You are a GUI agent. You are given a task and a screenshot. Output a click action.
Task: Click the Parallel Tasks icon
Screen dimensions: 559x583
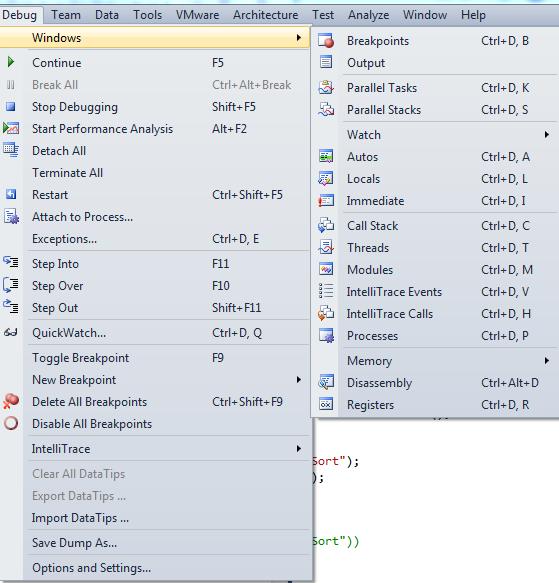326,87
